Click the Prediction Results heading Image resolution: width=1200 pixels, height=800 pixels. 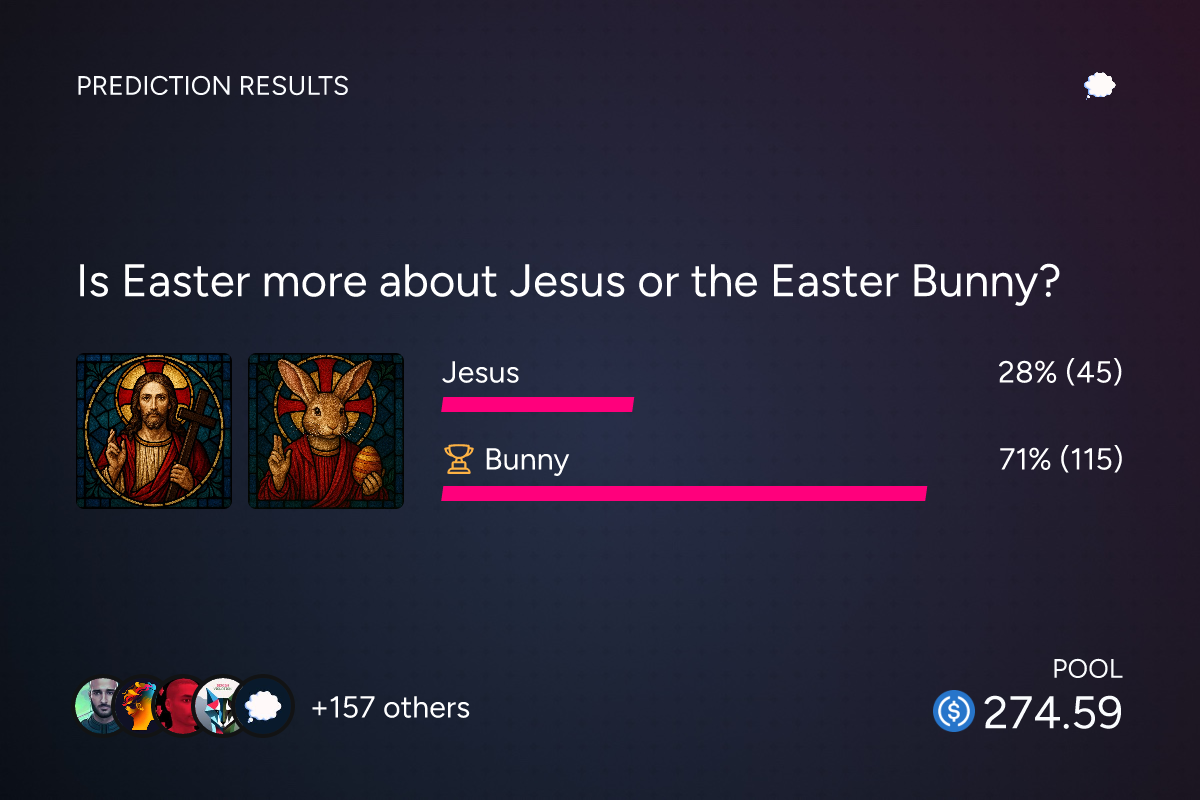coord(213,86)
